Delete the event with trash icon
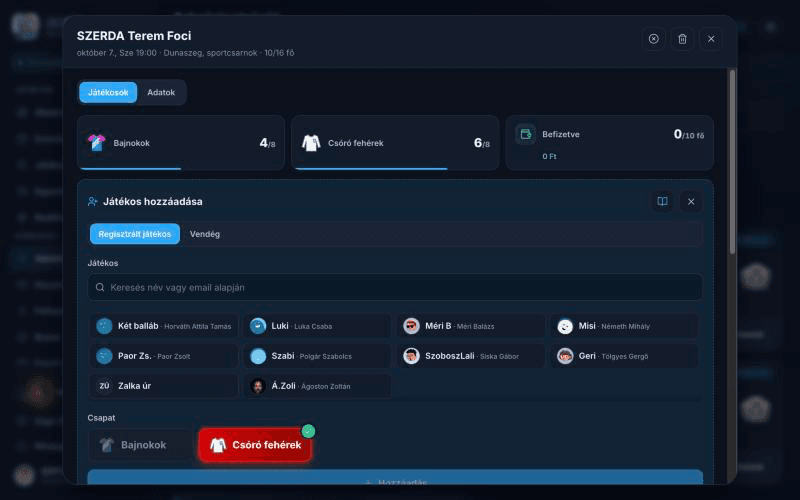Viewport: 800px width, 500px height. [x=682, y=39]
